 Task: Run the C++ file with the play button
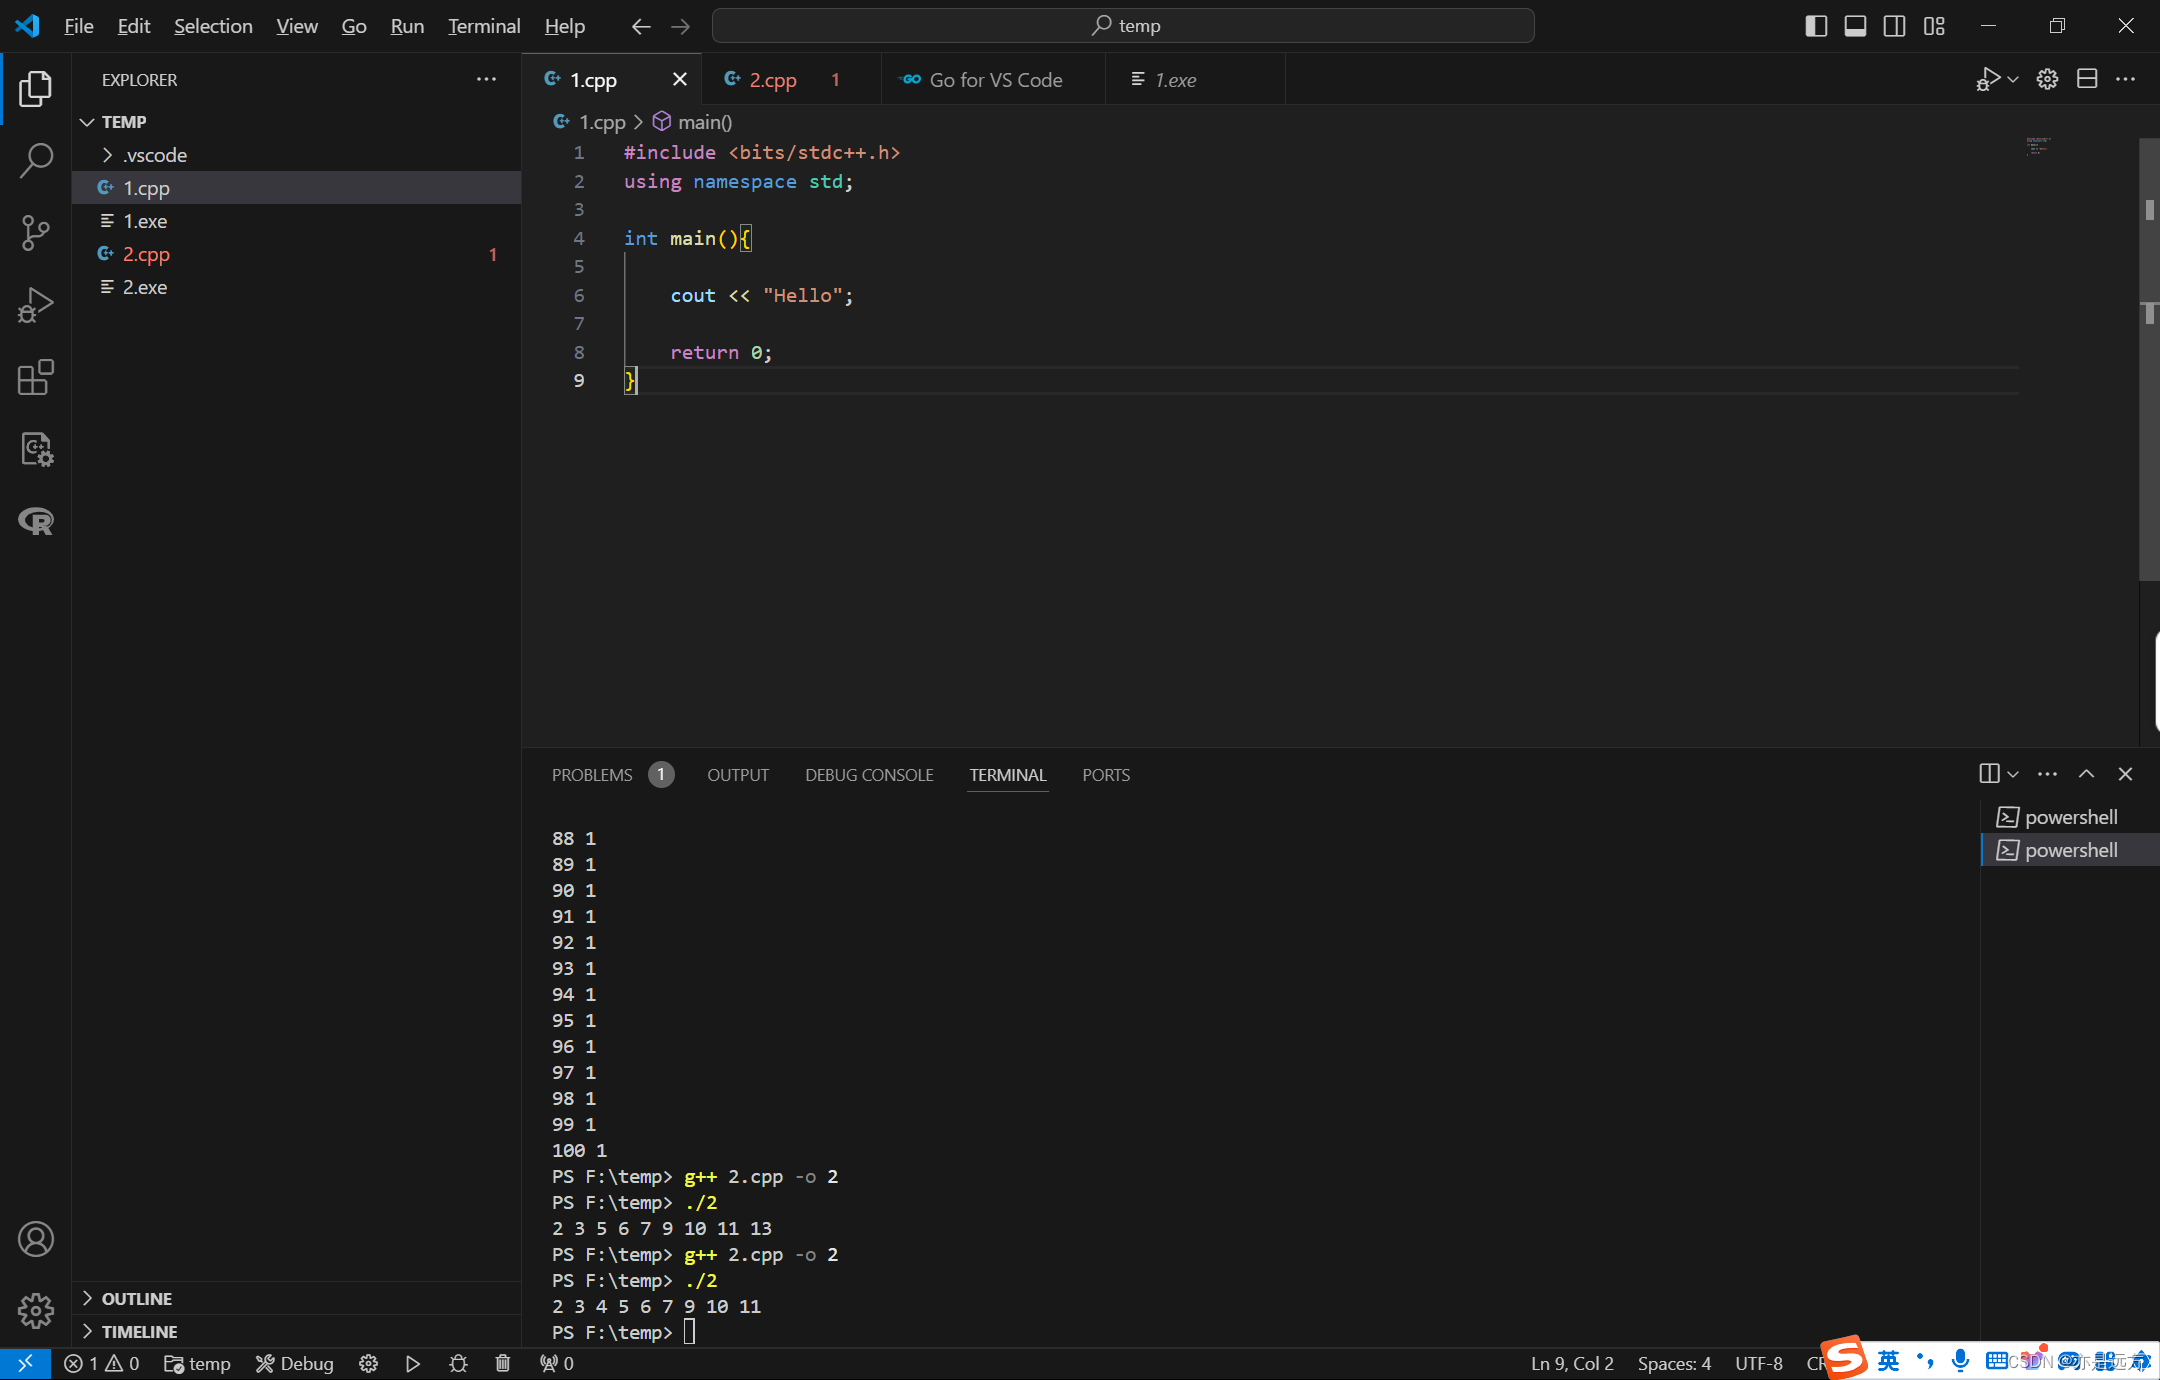[1990, 79]
